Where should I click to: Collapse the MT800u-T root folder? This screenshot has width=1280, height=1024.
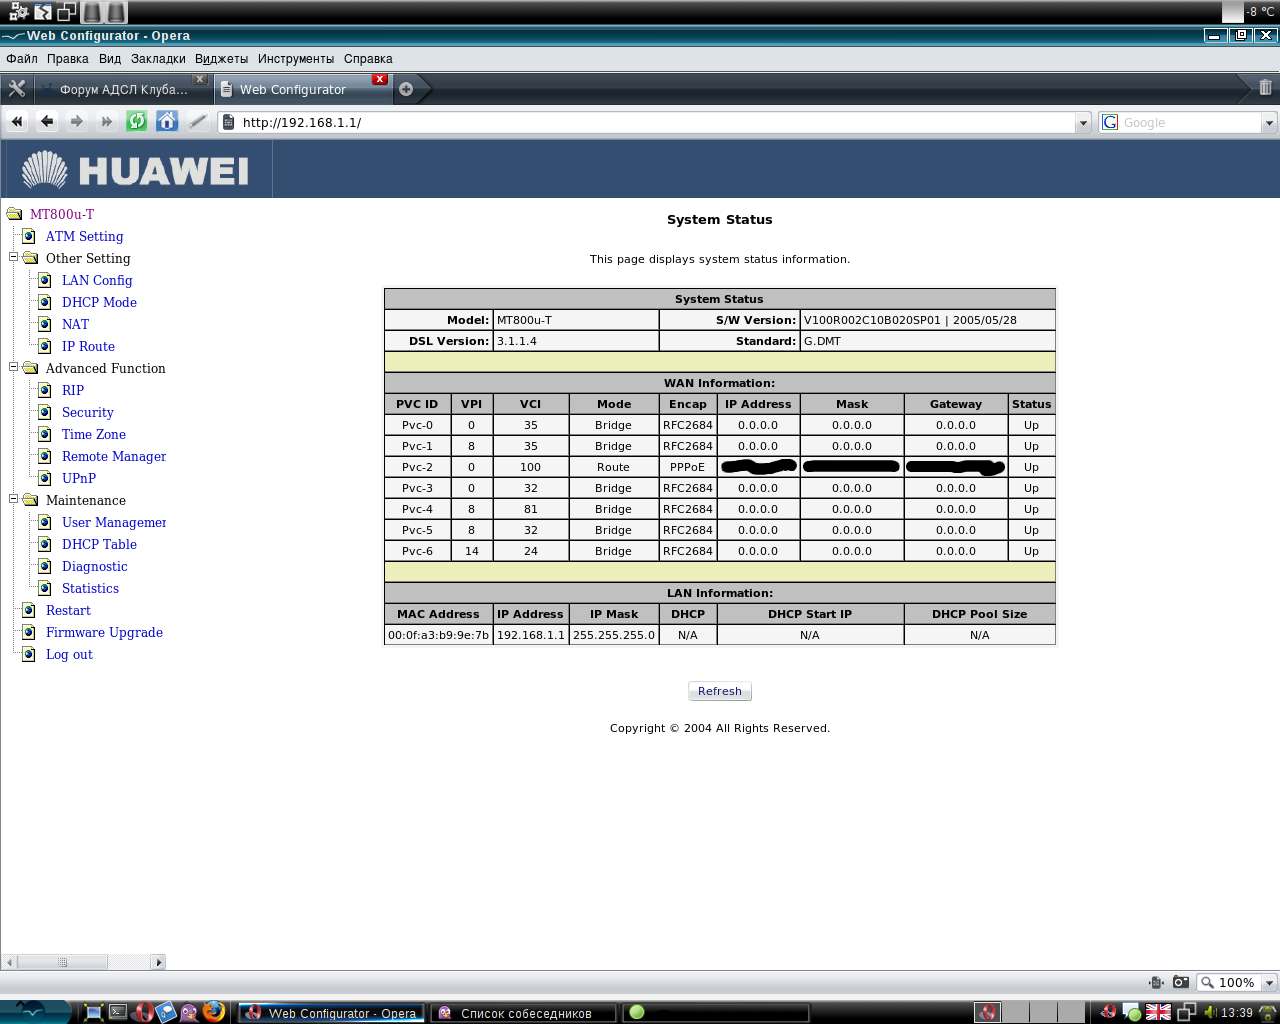coord(14,214)
